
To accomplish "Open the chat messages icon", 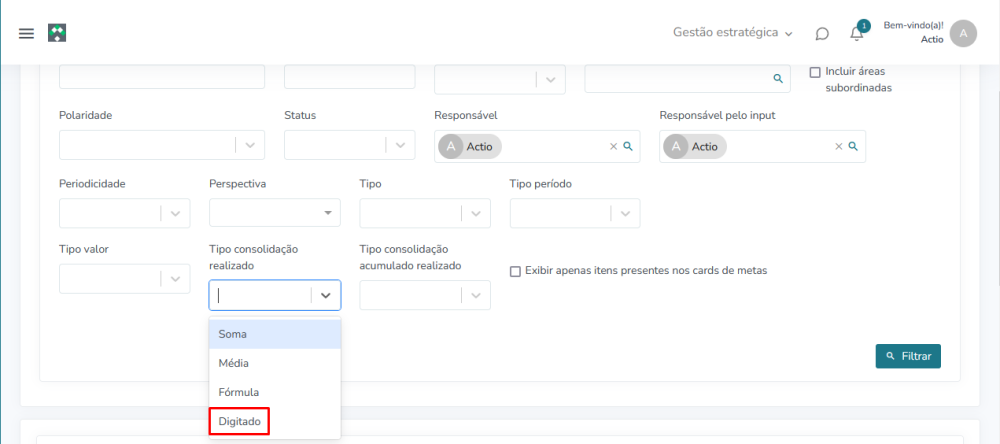I will click(822, 33).
